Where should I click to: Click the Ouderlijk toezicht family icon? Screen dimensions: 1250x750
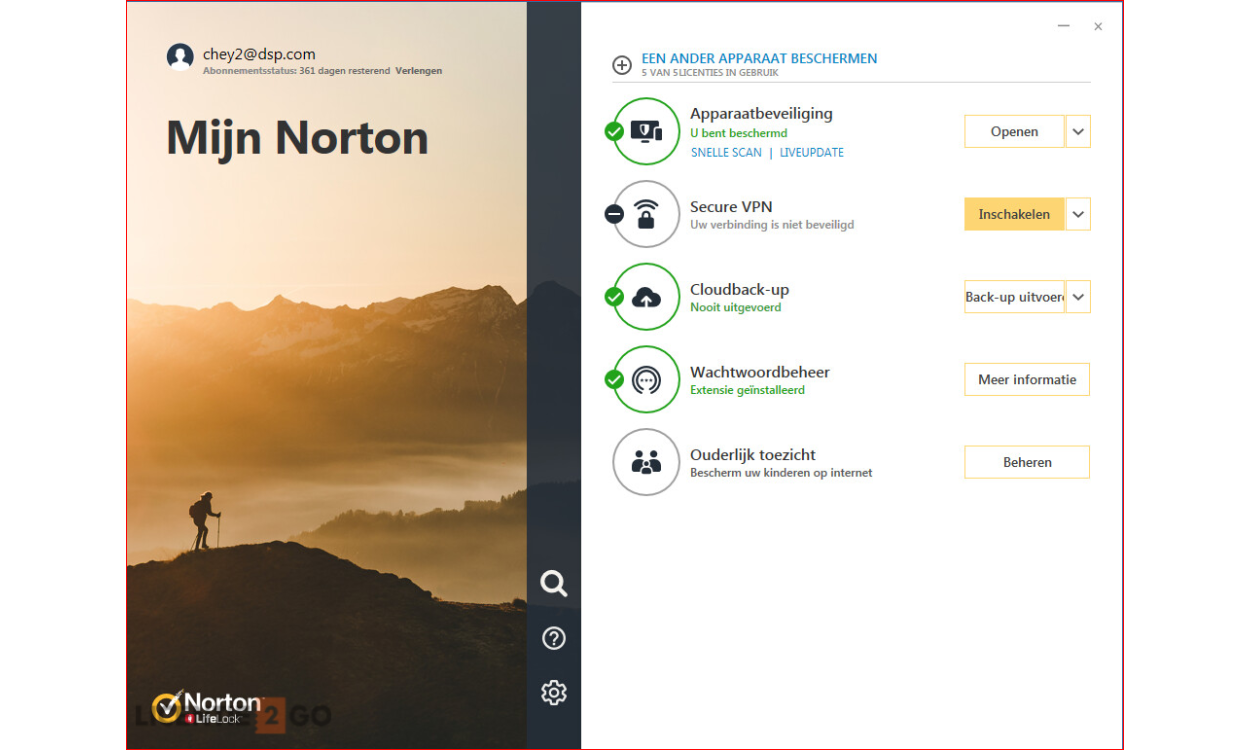(x=646, y=462)
